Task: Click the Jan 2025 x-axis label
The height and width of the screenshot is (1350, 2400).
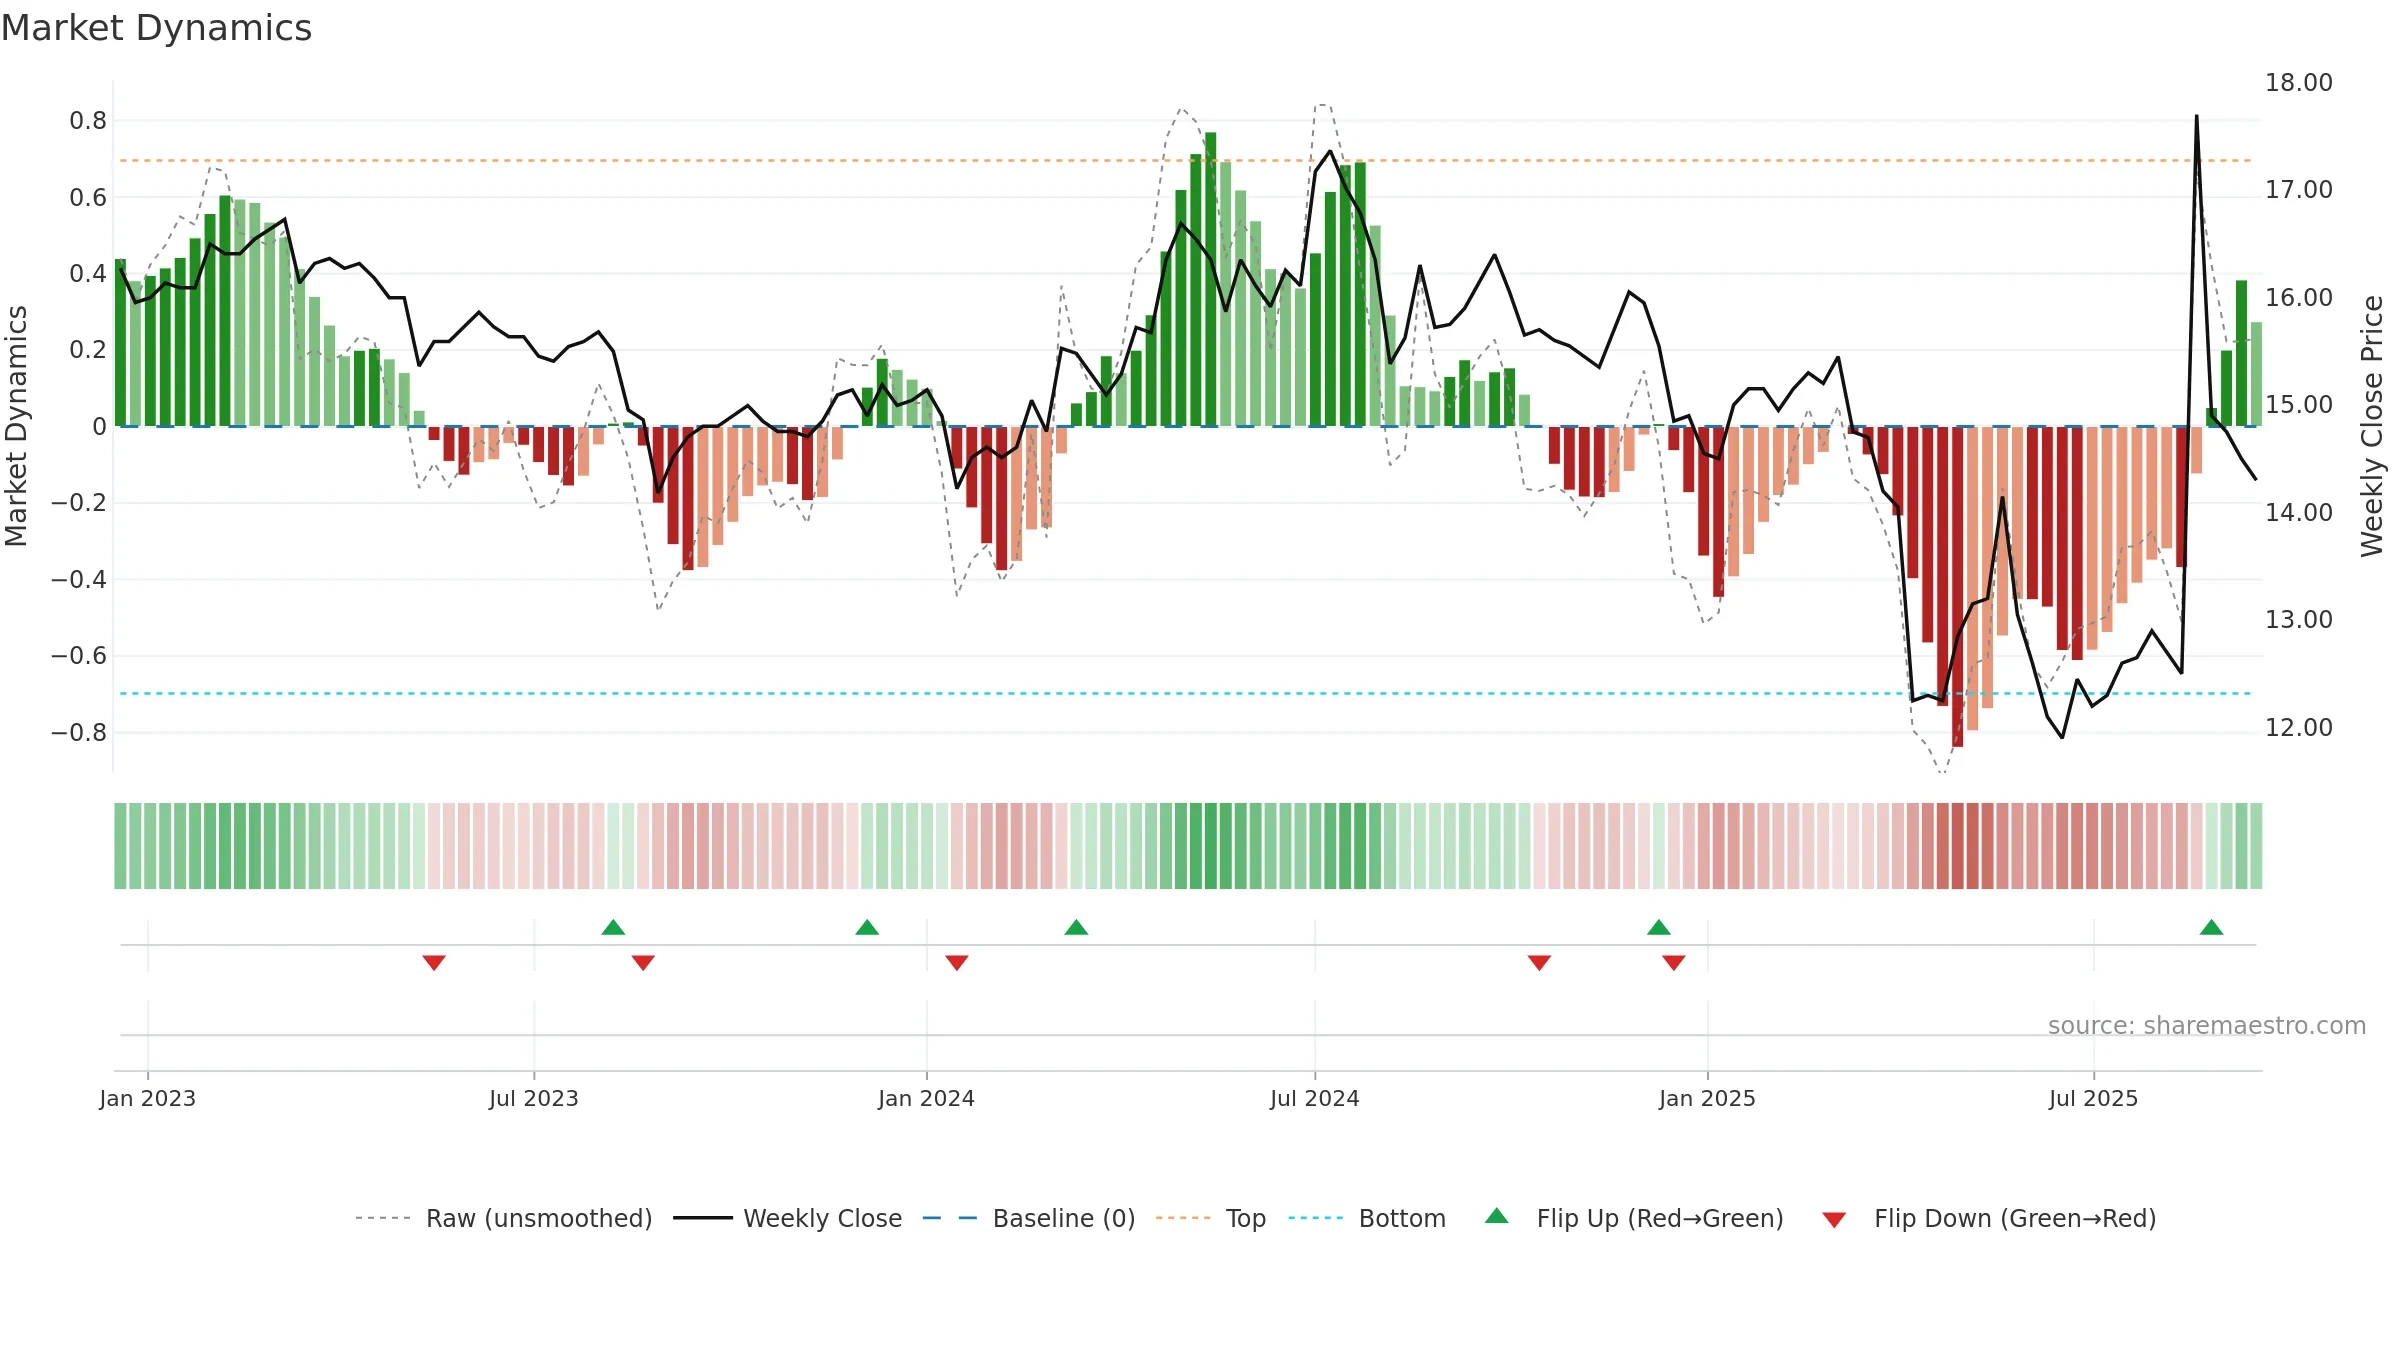Action: coord(1708,1098)
